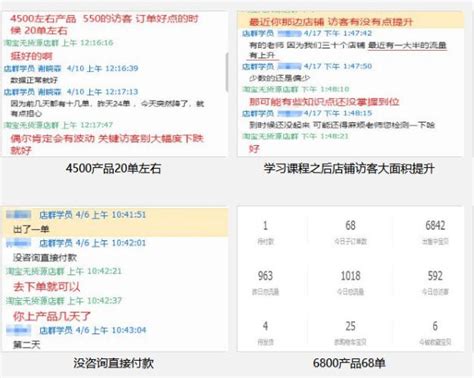Click the bold caption '没咨询直接付款' below the chat
This screenshot has height=378, width=474.
(113, 363)
